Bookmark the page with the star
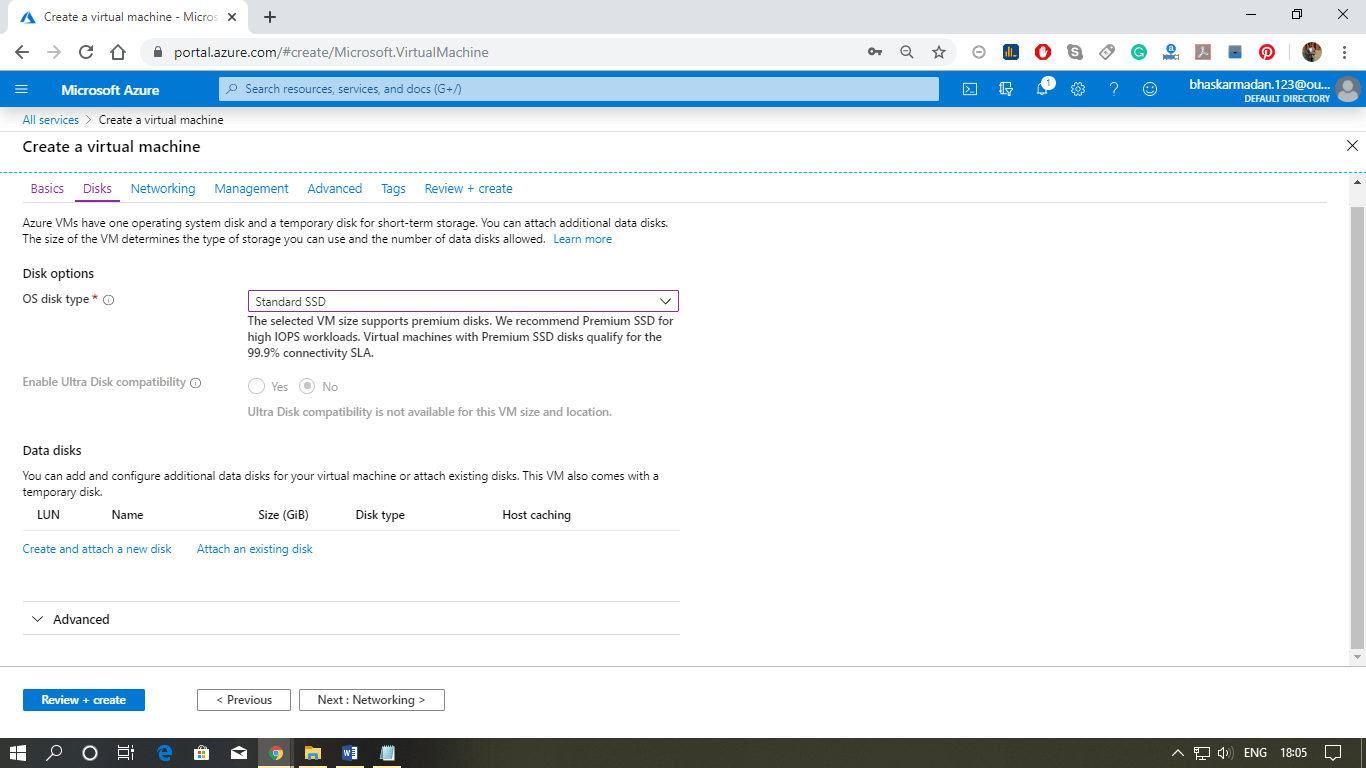Screen dimensions: 1366x768 tap(938, 50)
